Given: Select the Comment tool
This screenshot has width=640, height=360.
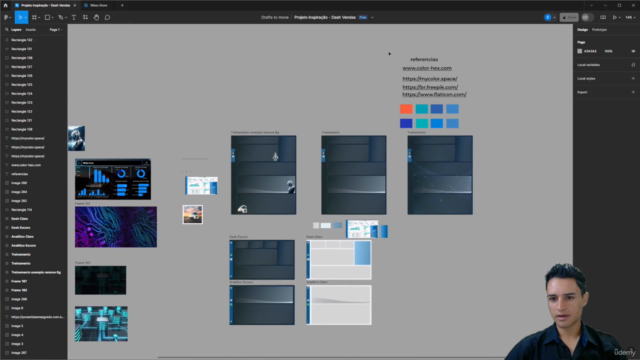Looking at the screenshot, I should click(x=107, y=18).
